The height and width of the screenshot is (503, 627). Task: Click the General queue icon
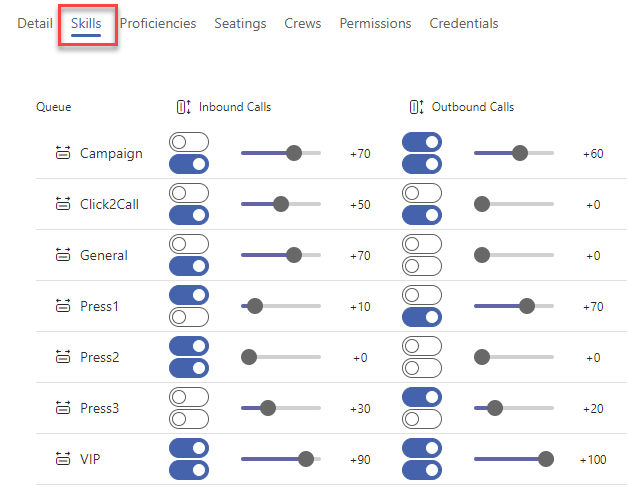63,255
